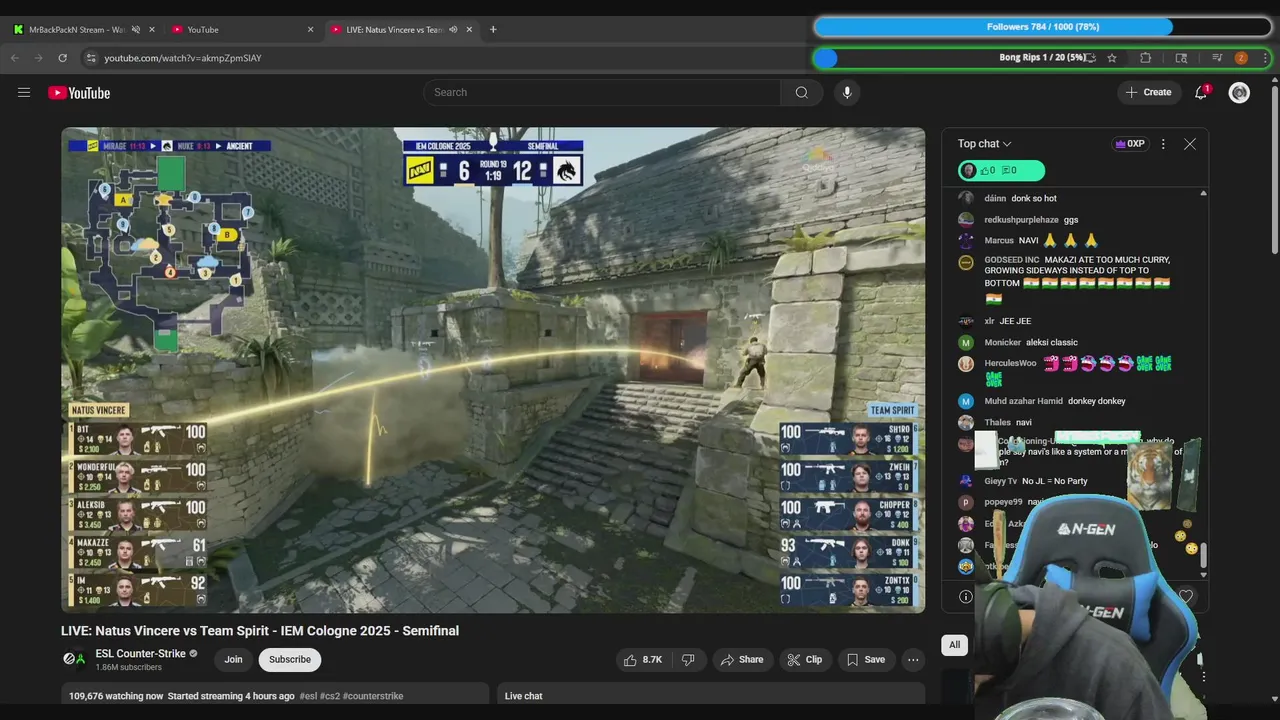The width and height of the screenshot is (1280, 720).
Task: Click the '109,676 watching now' text
Action: coord(116,696)
